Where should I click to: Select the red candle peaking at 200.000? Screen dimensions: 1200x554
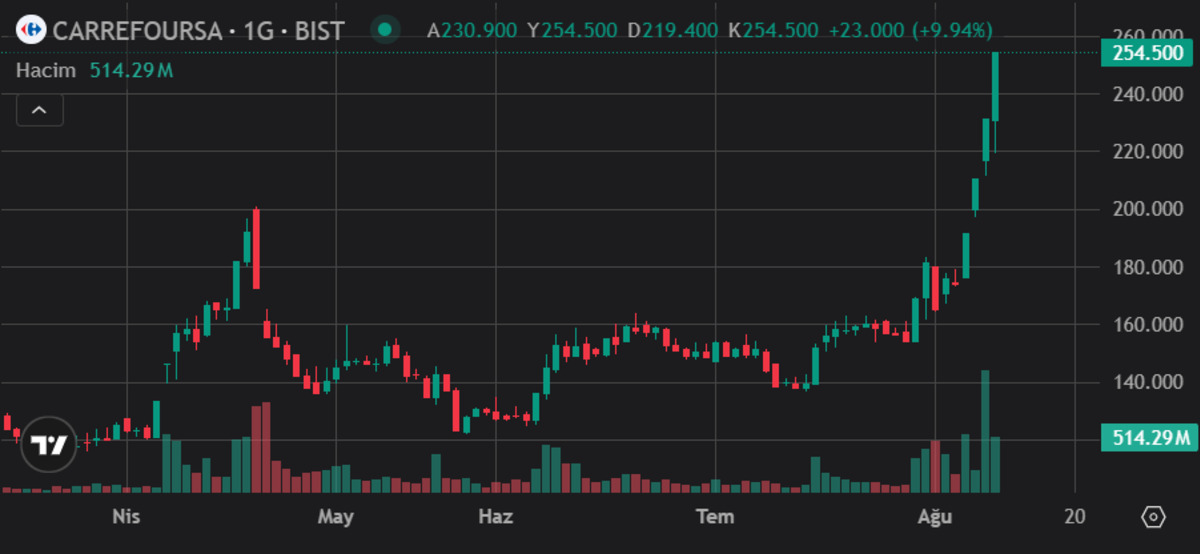(x=256, y=248)
